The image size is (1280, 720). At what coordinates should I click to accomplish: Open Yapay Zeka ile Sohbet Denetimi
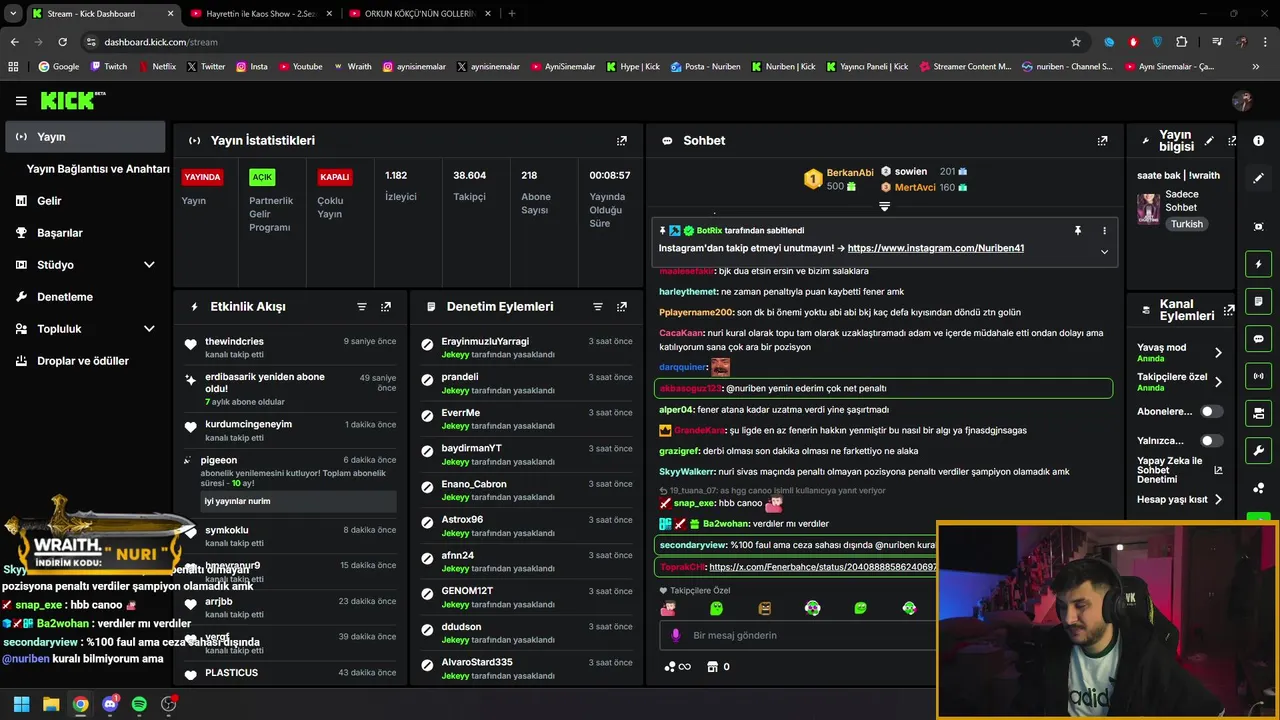(x=1179, y=470)
